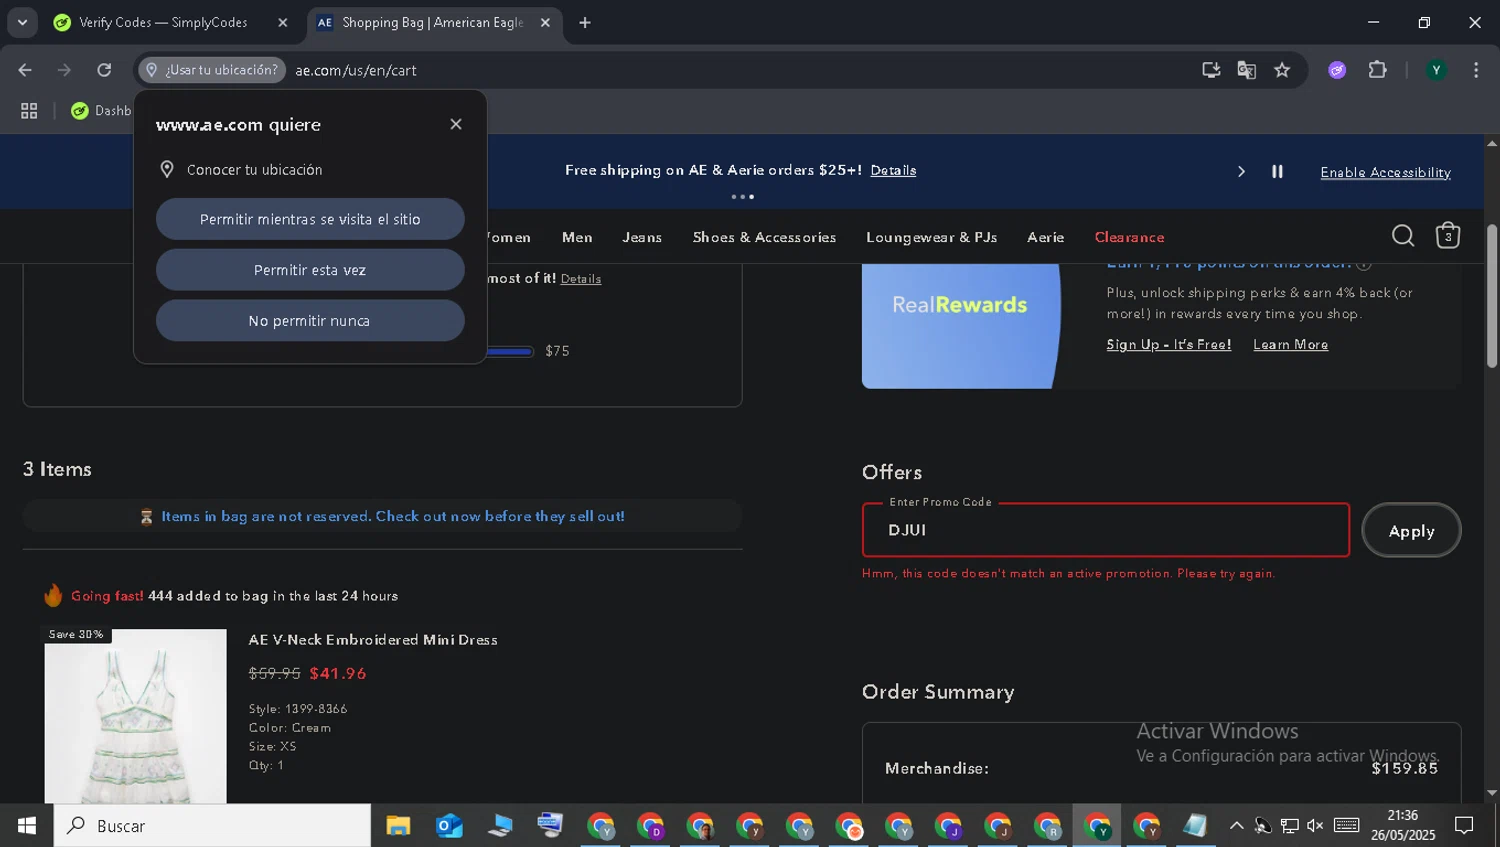Image resolution: width=1500 pixels, height=847 pixels.
Task: Close the location permission popup
Action: pos(456,124)
